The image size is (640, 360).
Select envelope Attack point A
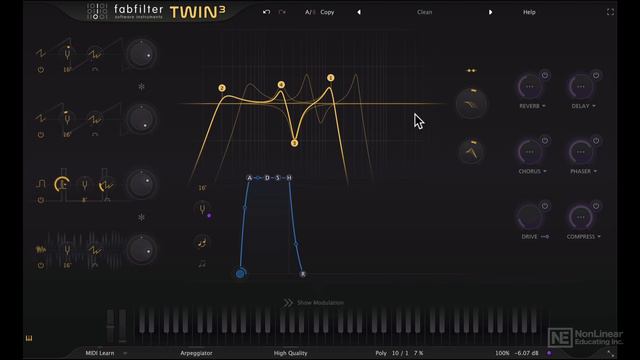tap(249, 178)
